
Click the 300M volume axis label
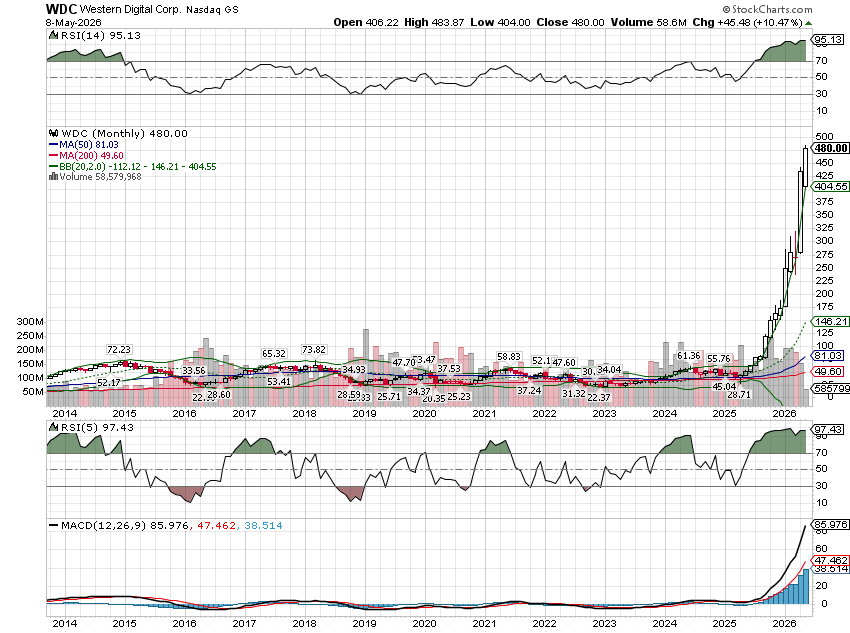click(x=30, y=321)
